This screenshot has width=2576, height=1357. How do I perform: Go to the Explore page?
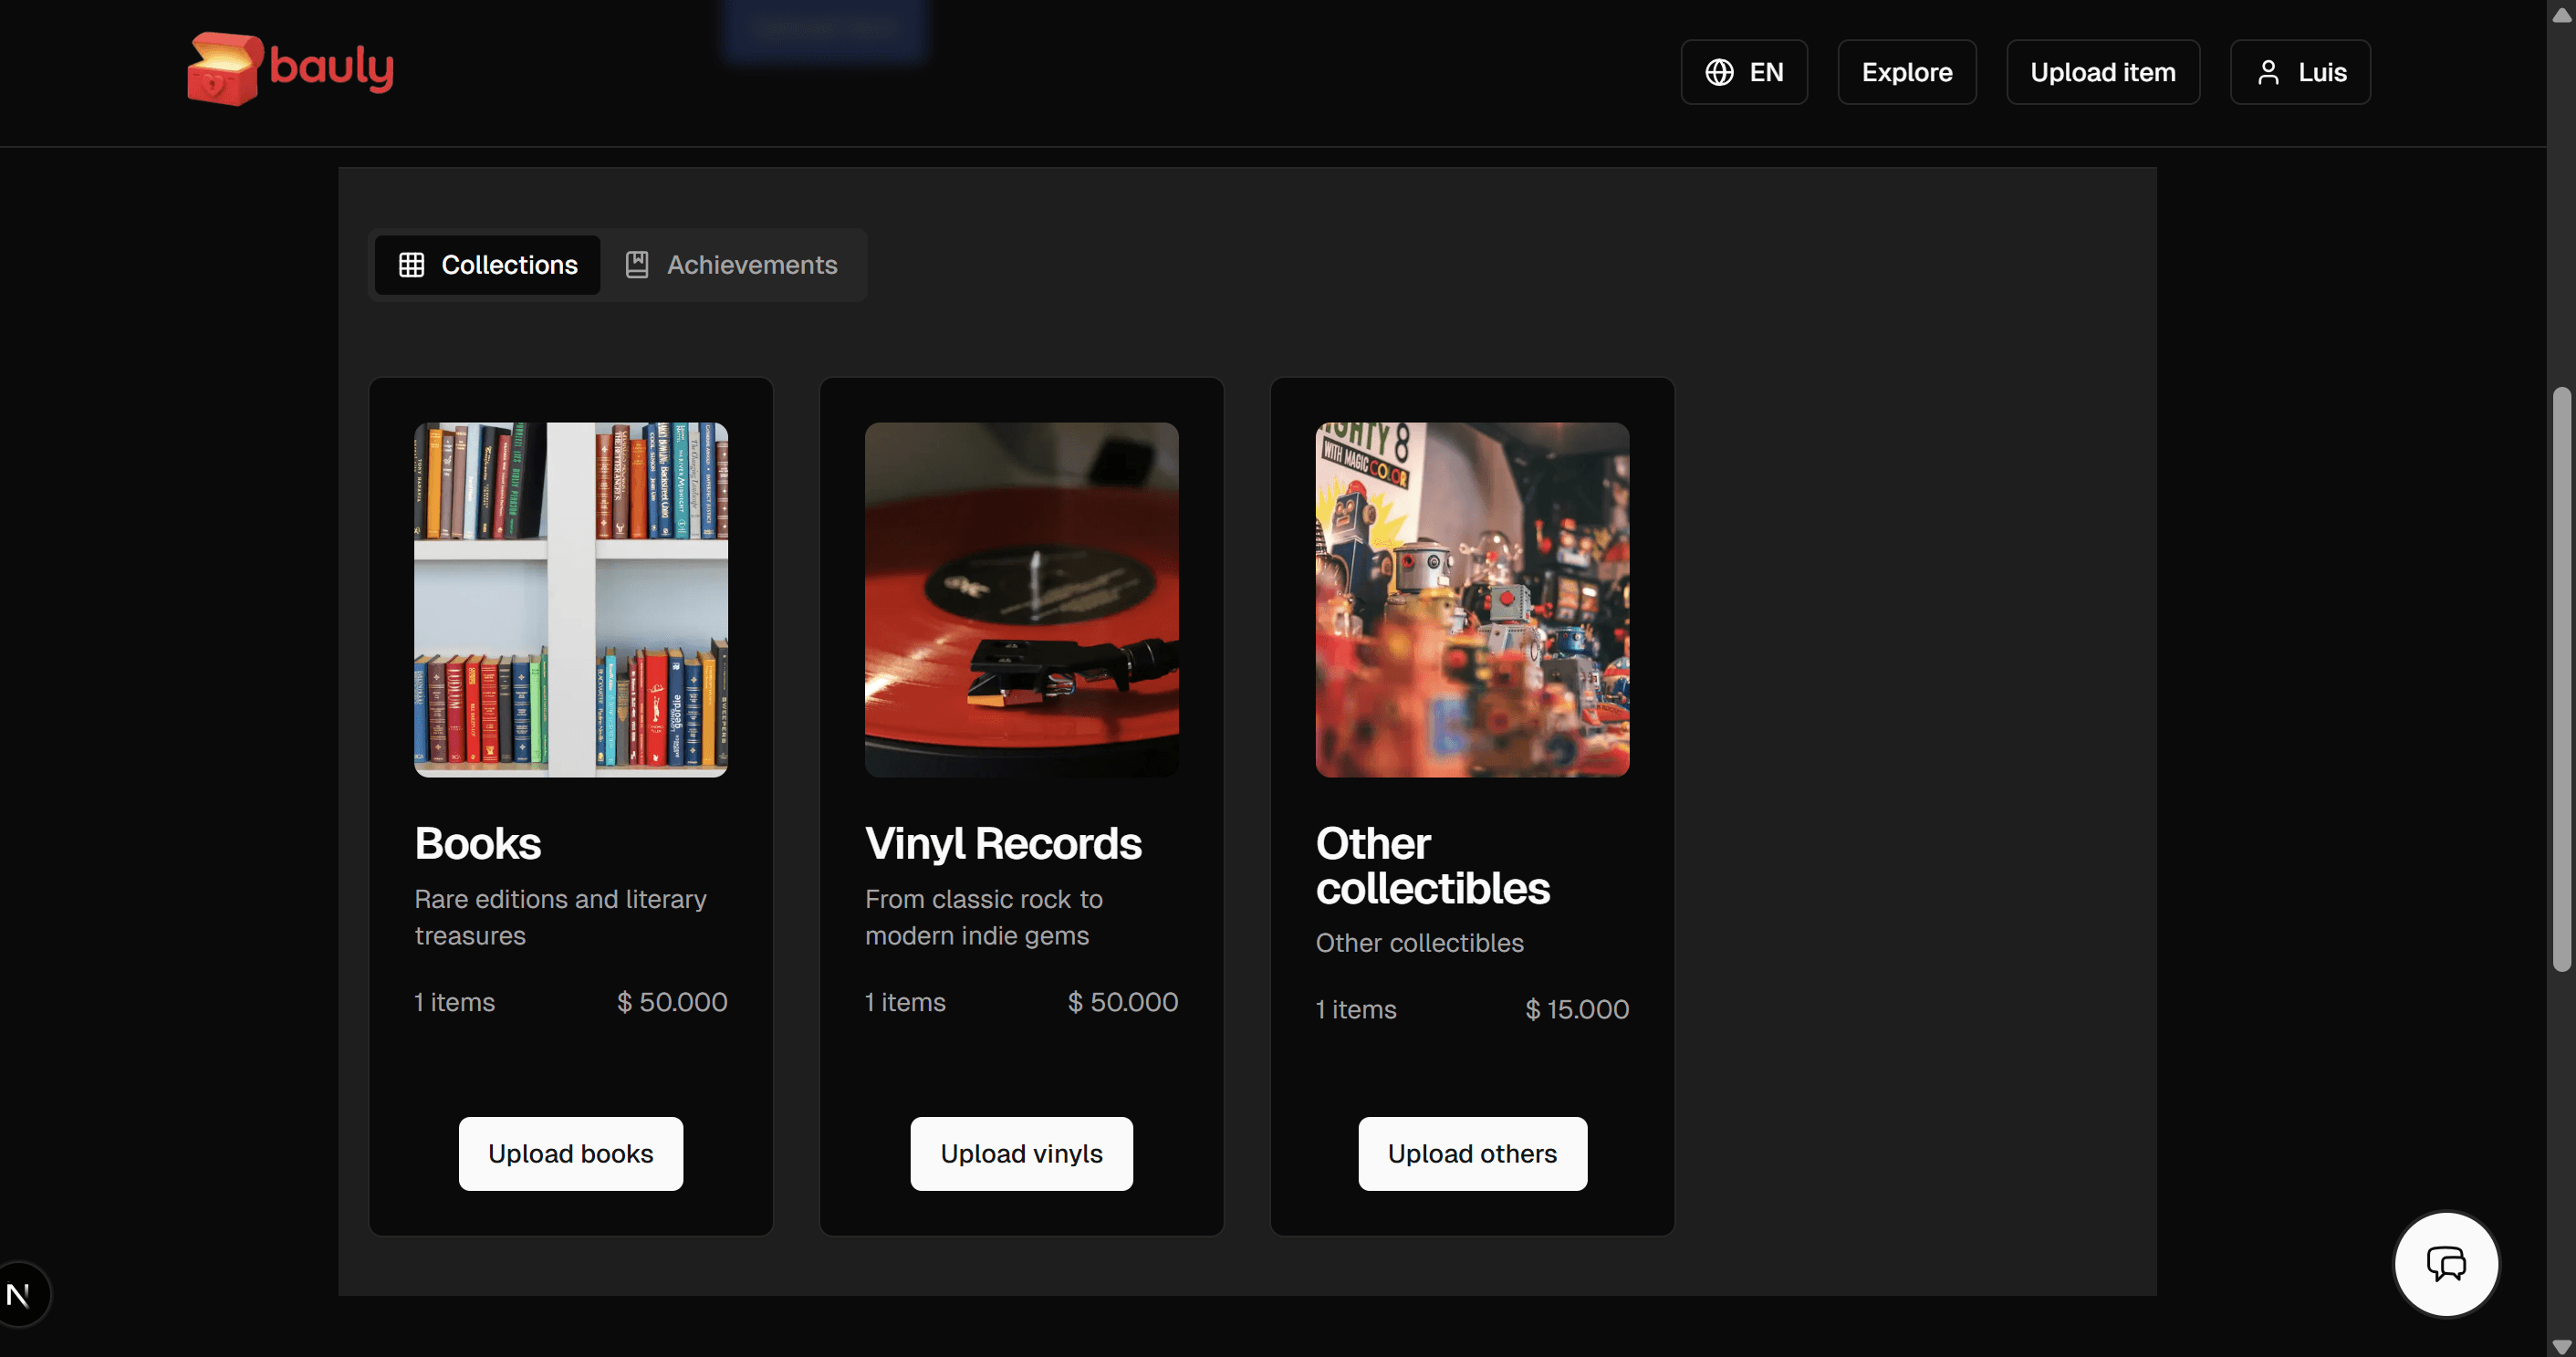[x=1907, y=72]
